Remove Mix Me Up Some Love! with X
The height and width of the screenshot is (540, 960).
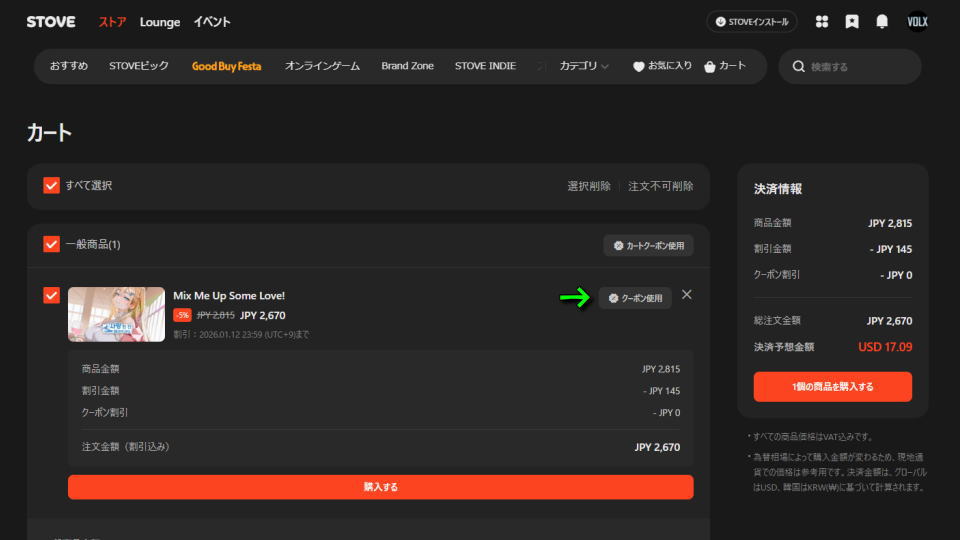click(x=686, y=295)
